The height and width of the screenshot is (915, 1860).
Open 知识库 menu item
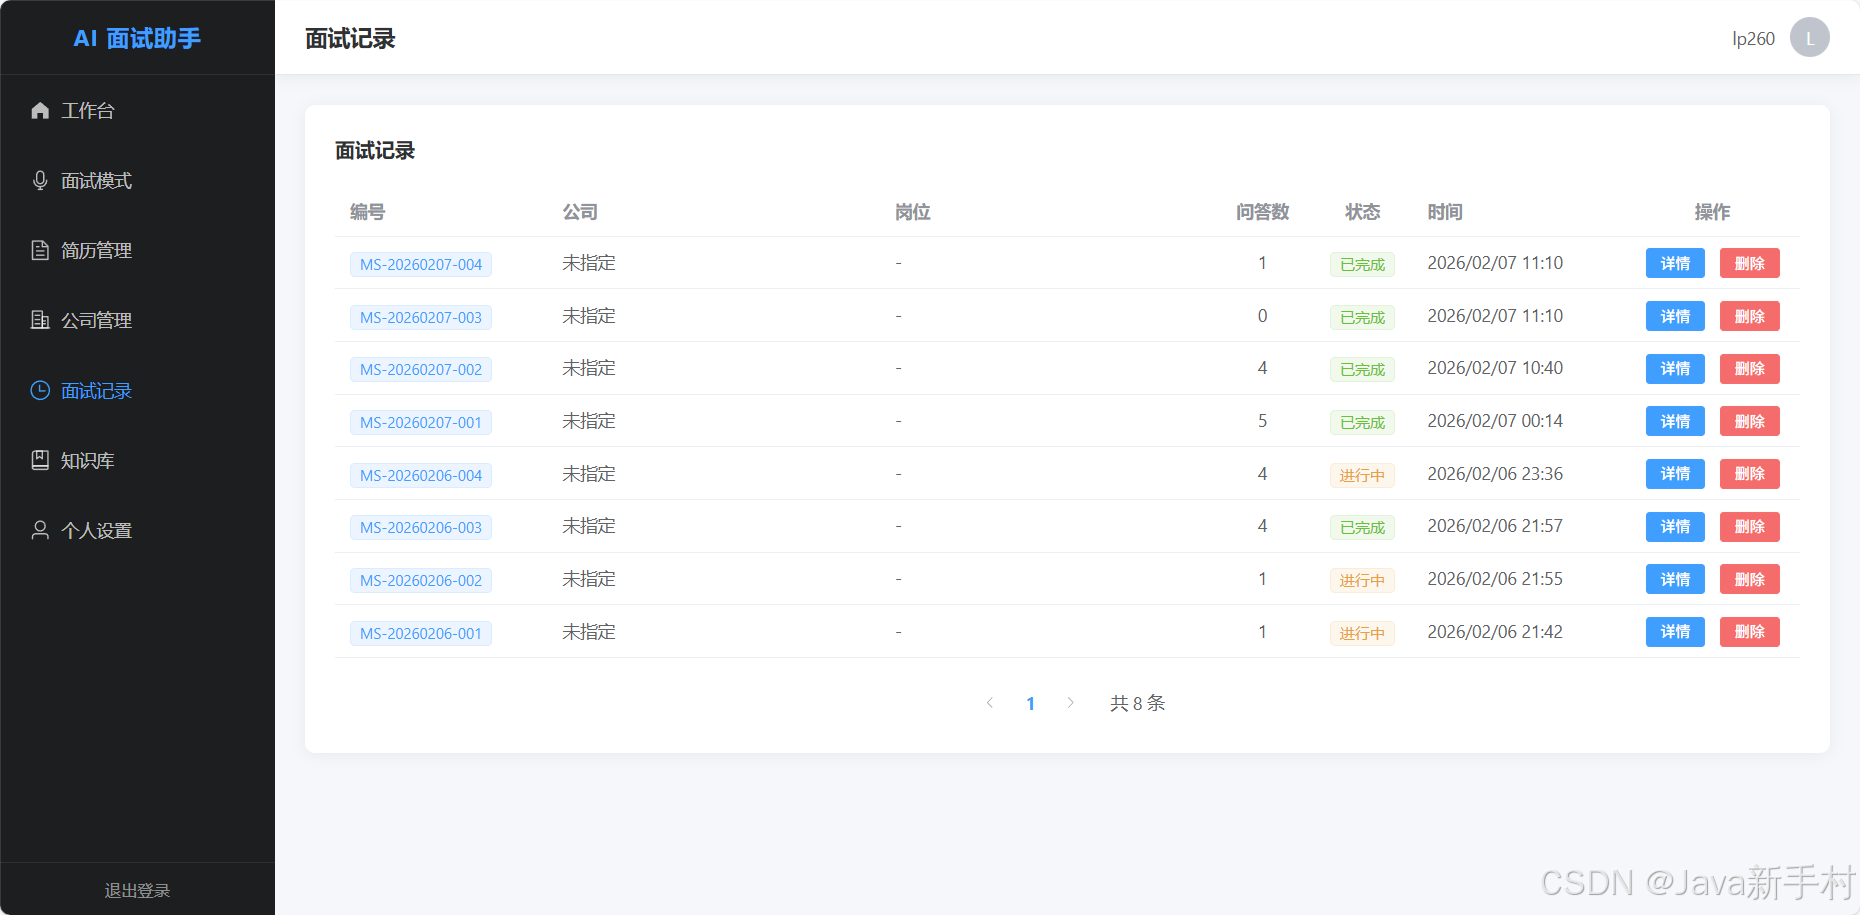point(138,460)
